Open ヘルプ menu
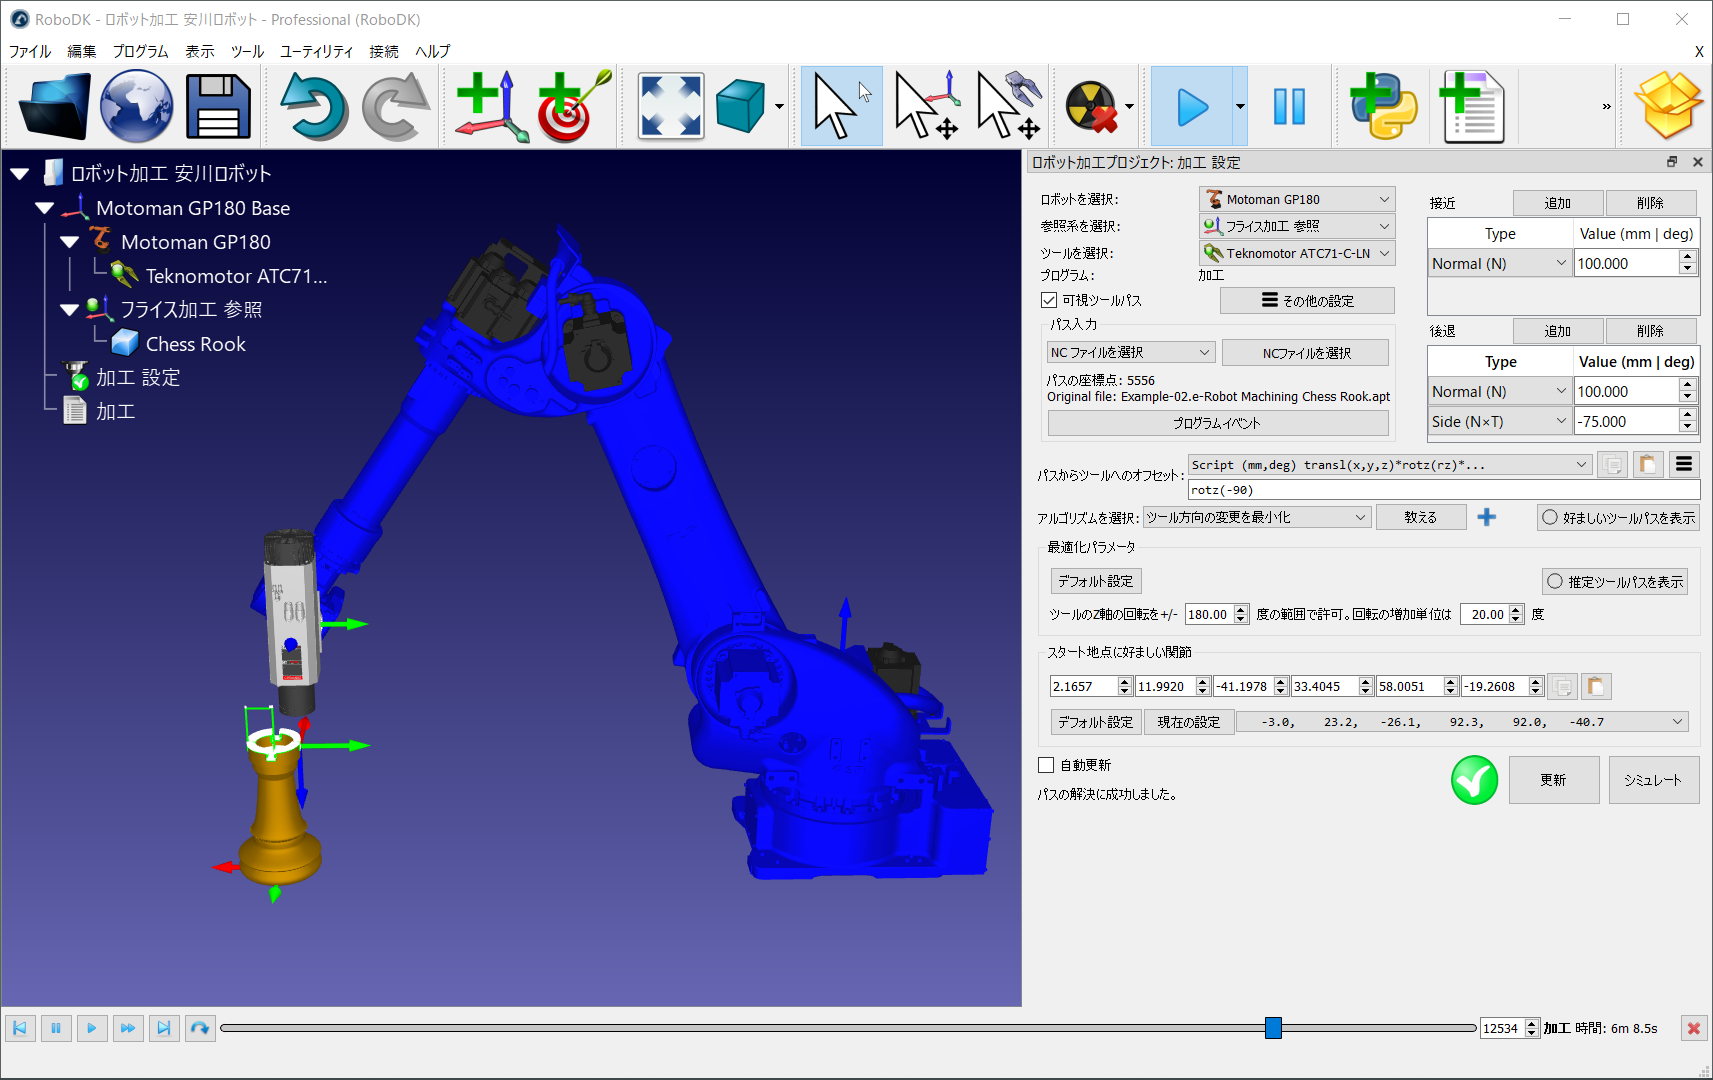 click(x=433, y=51)
